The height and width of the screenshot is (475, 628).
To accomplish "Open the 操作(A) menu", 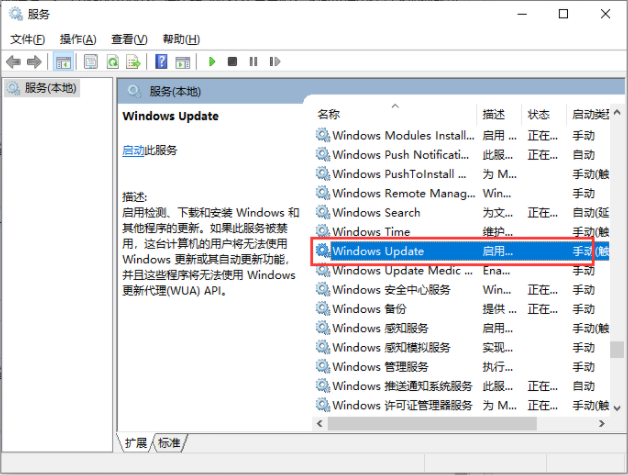I will (x=77, y=39).
